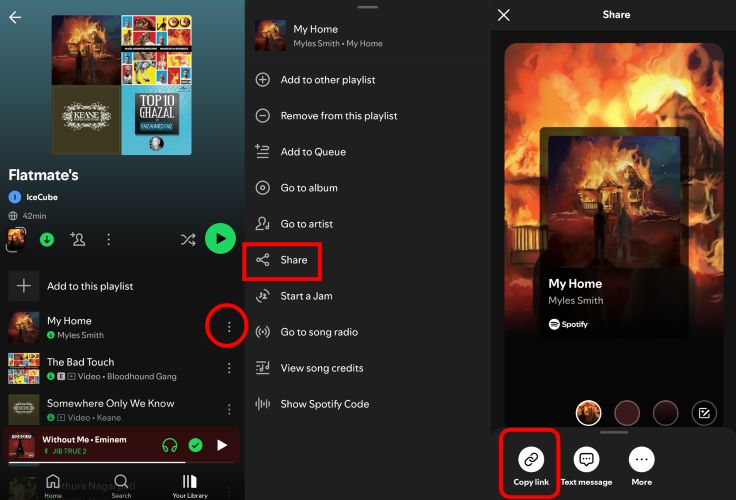Tap the green download icon under Flatmate's
Image resolution: width=736 pixels, height=500 pixels.
(46, 239)
